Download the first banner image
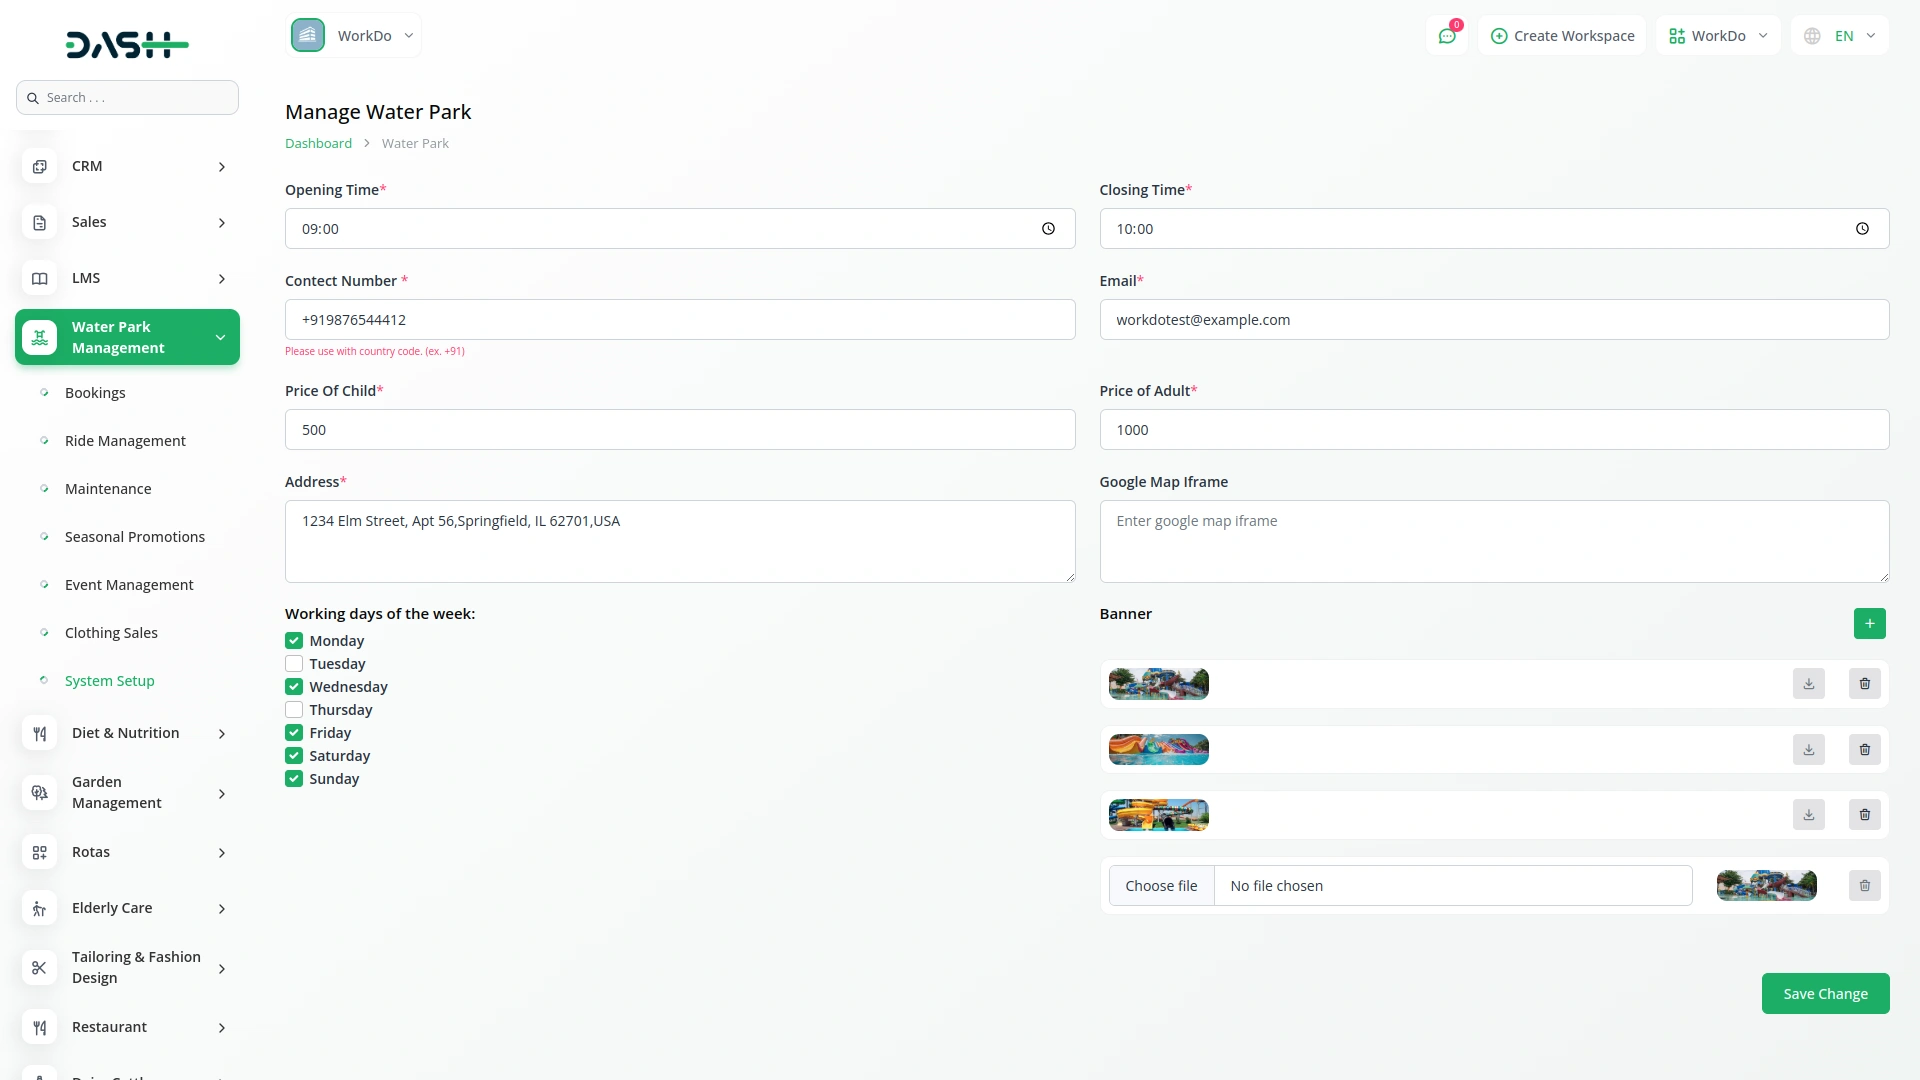Viewport: 1920px width, 1080px height. point(1808,684)
